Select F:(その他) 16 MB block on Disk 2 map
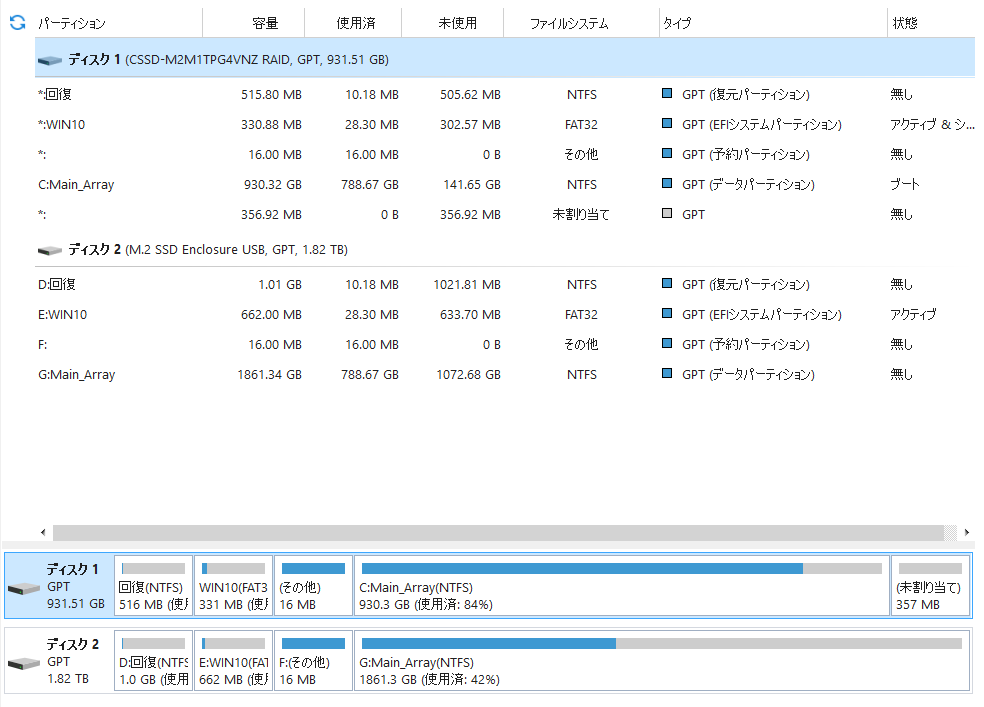This screenshot has width=984, height=707. click(313, 661)
